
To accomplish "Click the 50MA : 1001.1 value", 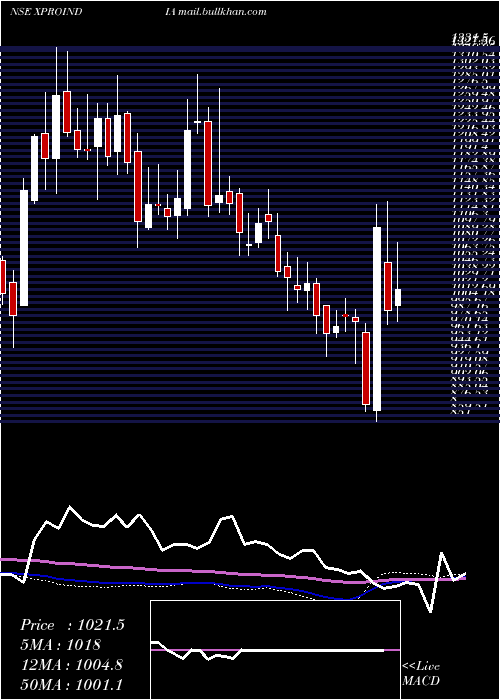I will [x=71, y=684].
